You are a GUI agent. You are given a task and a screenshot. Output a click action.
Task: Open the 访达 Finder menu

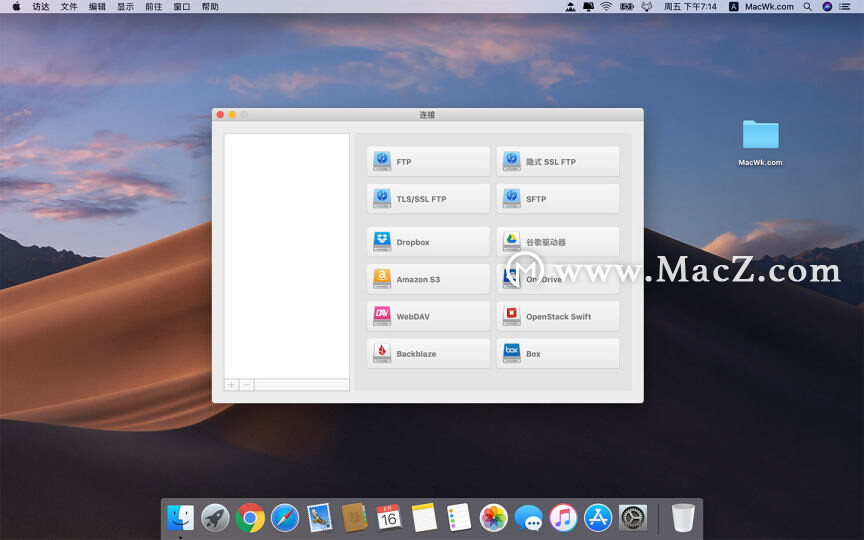(x=41, y=7)
